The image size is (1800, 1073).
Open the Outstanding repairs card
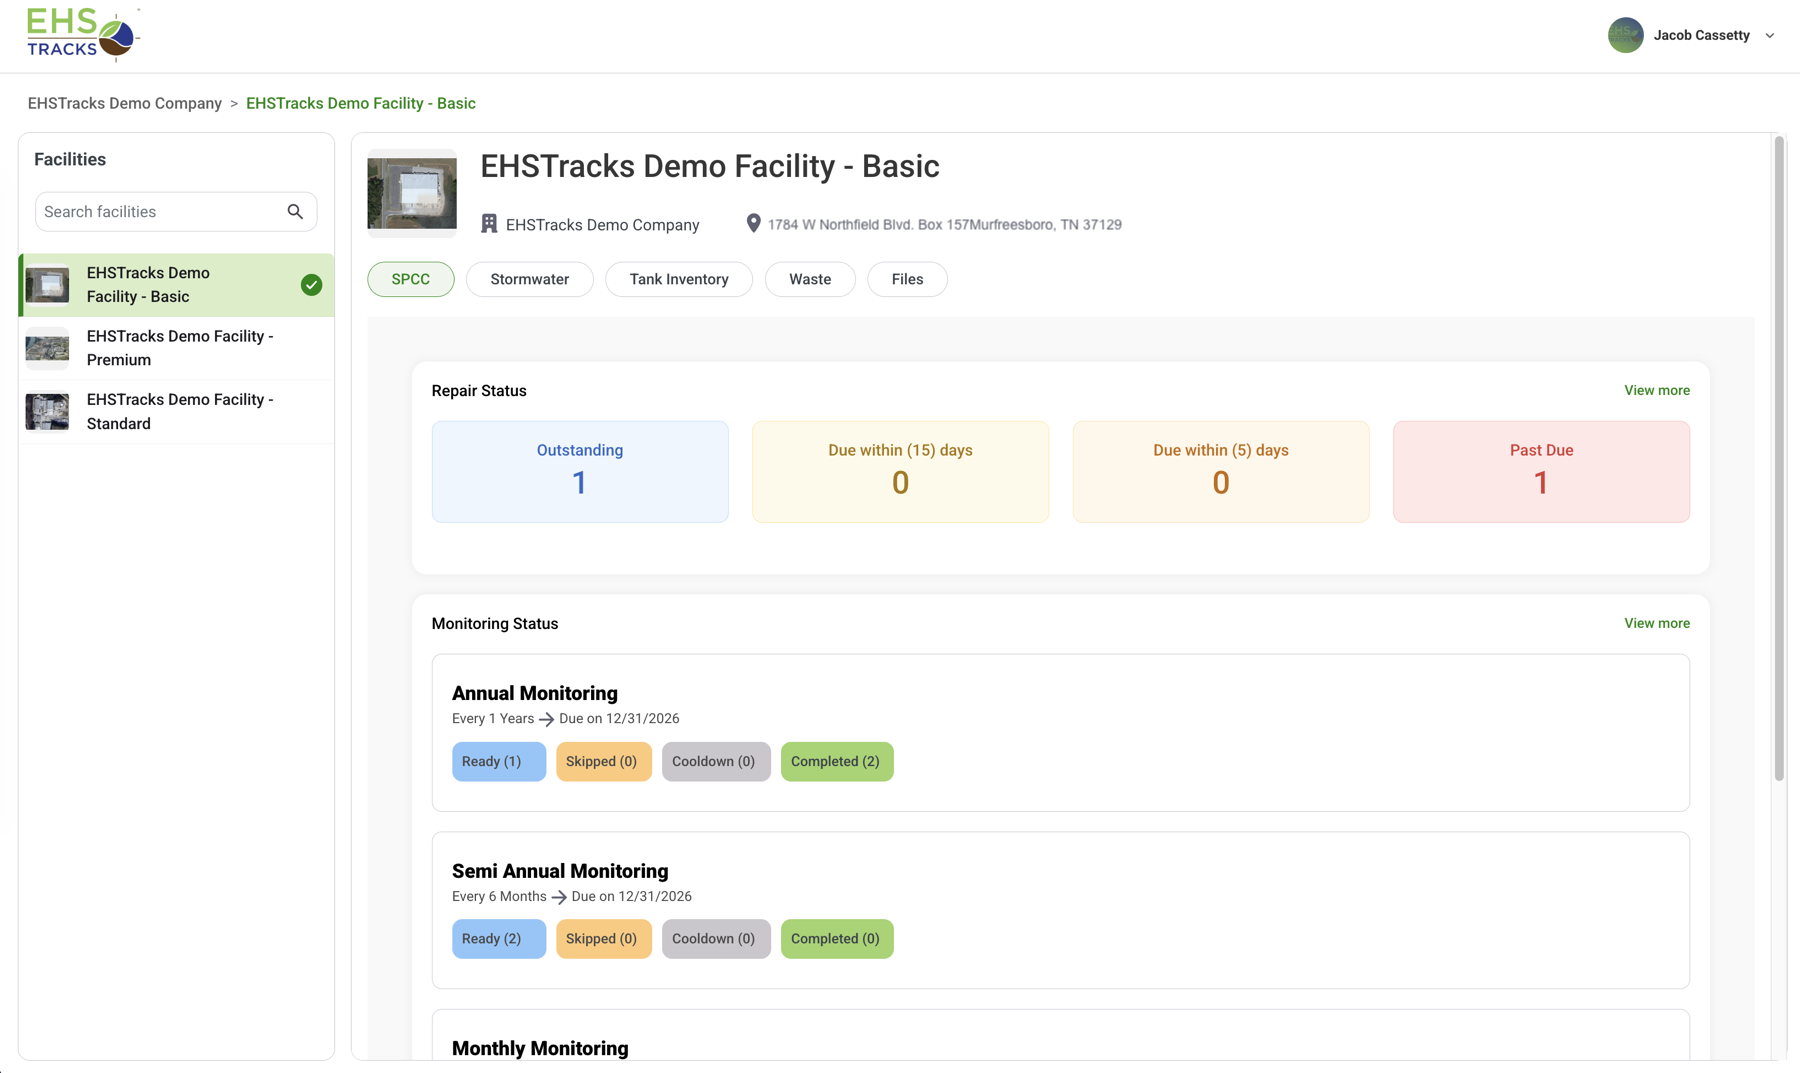[580, 471]
